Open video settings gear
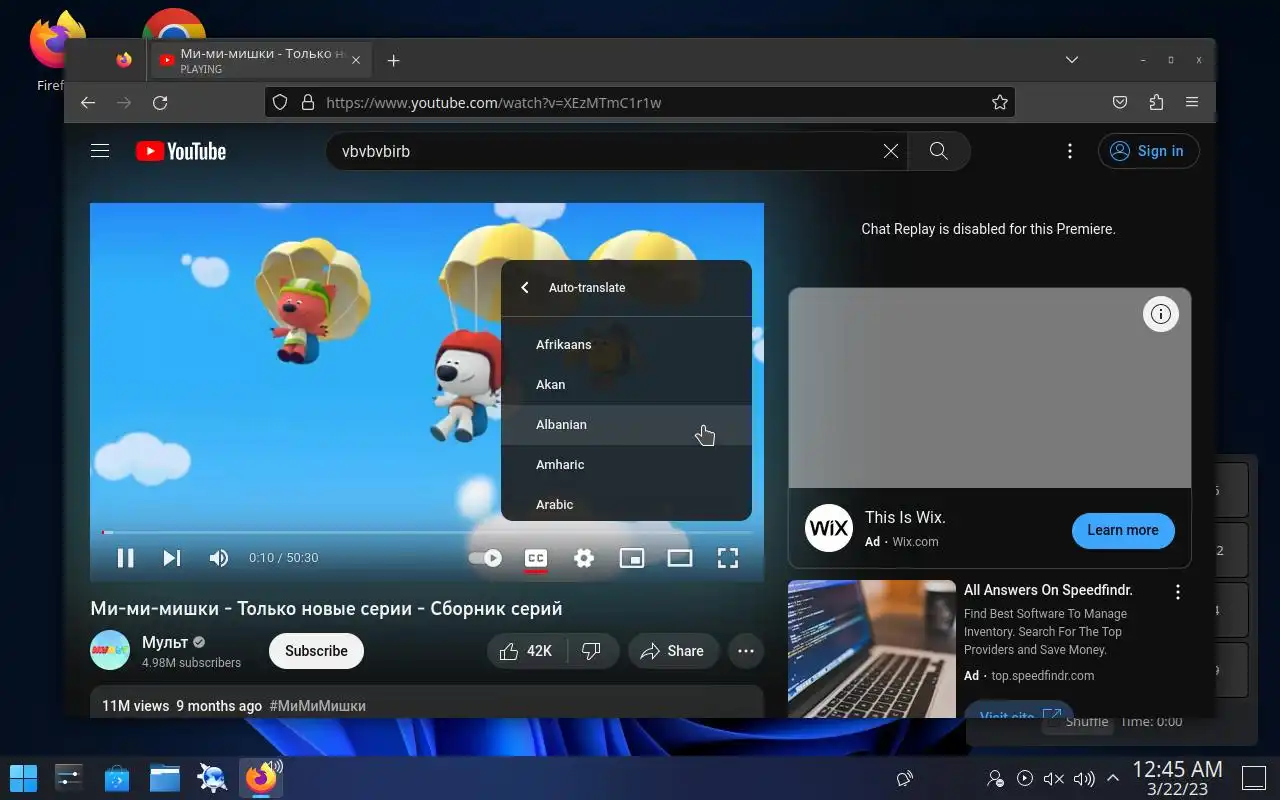This screenshot has width=1280, height=800. pos(584,558)
